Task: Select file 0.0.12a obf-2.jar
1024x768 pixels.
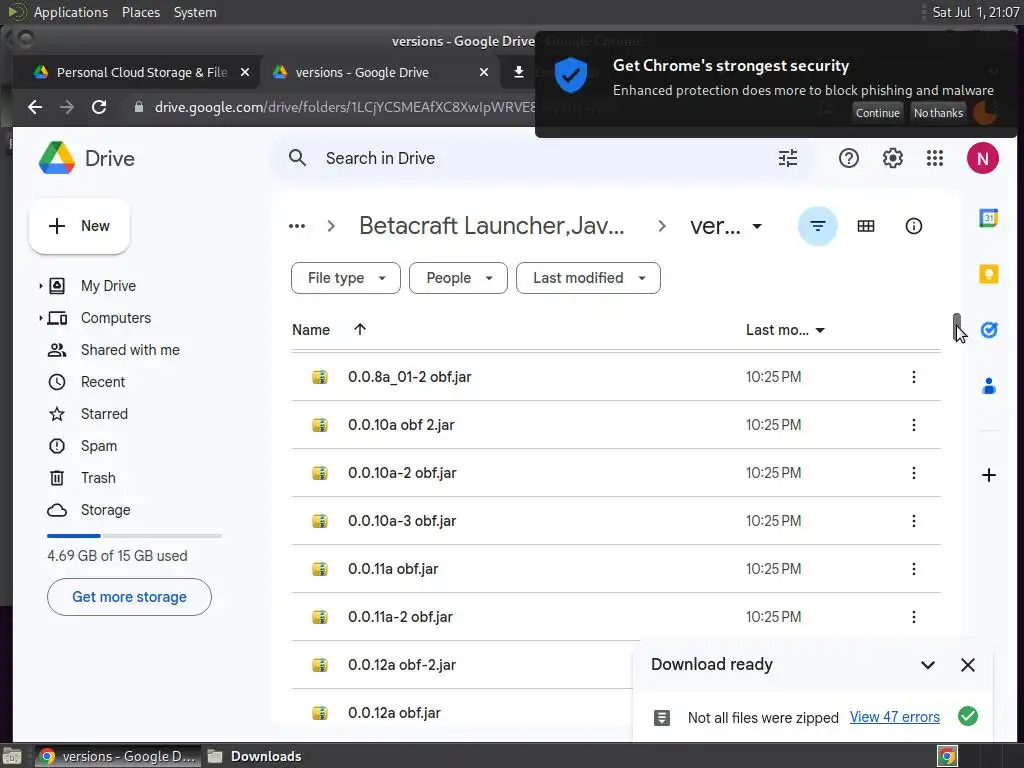Action: click(x=402, y=665)
